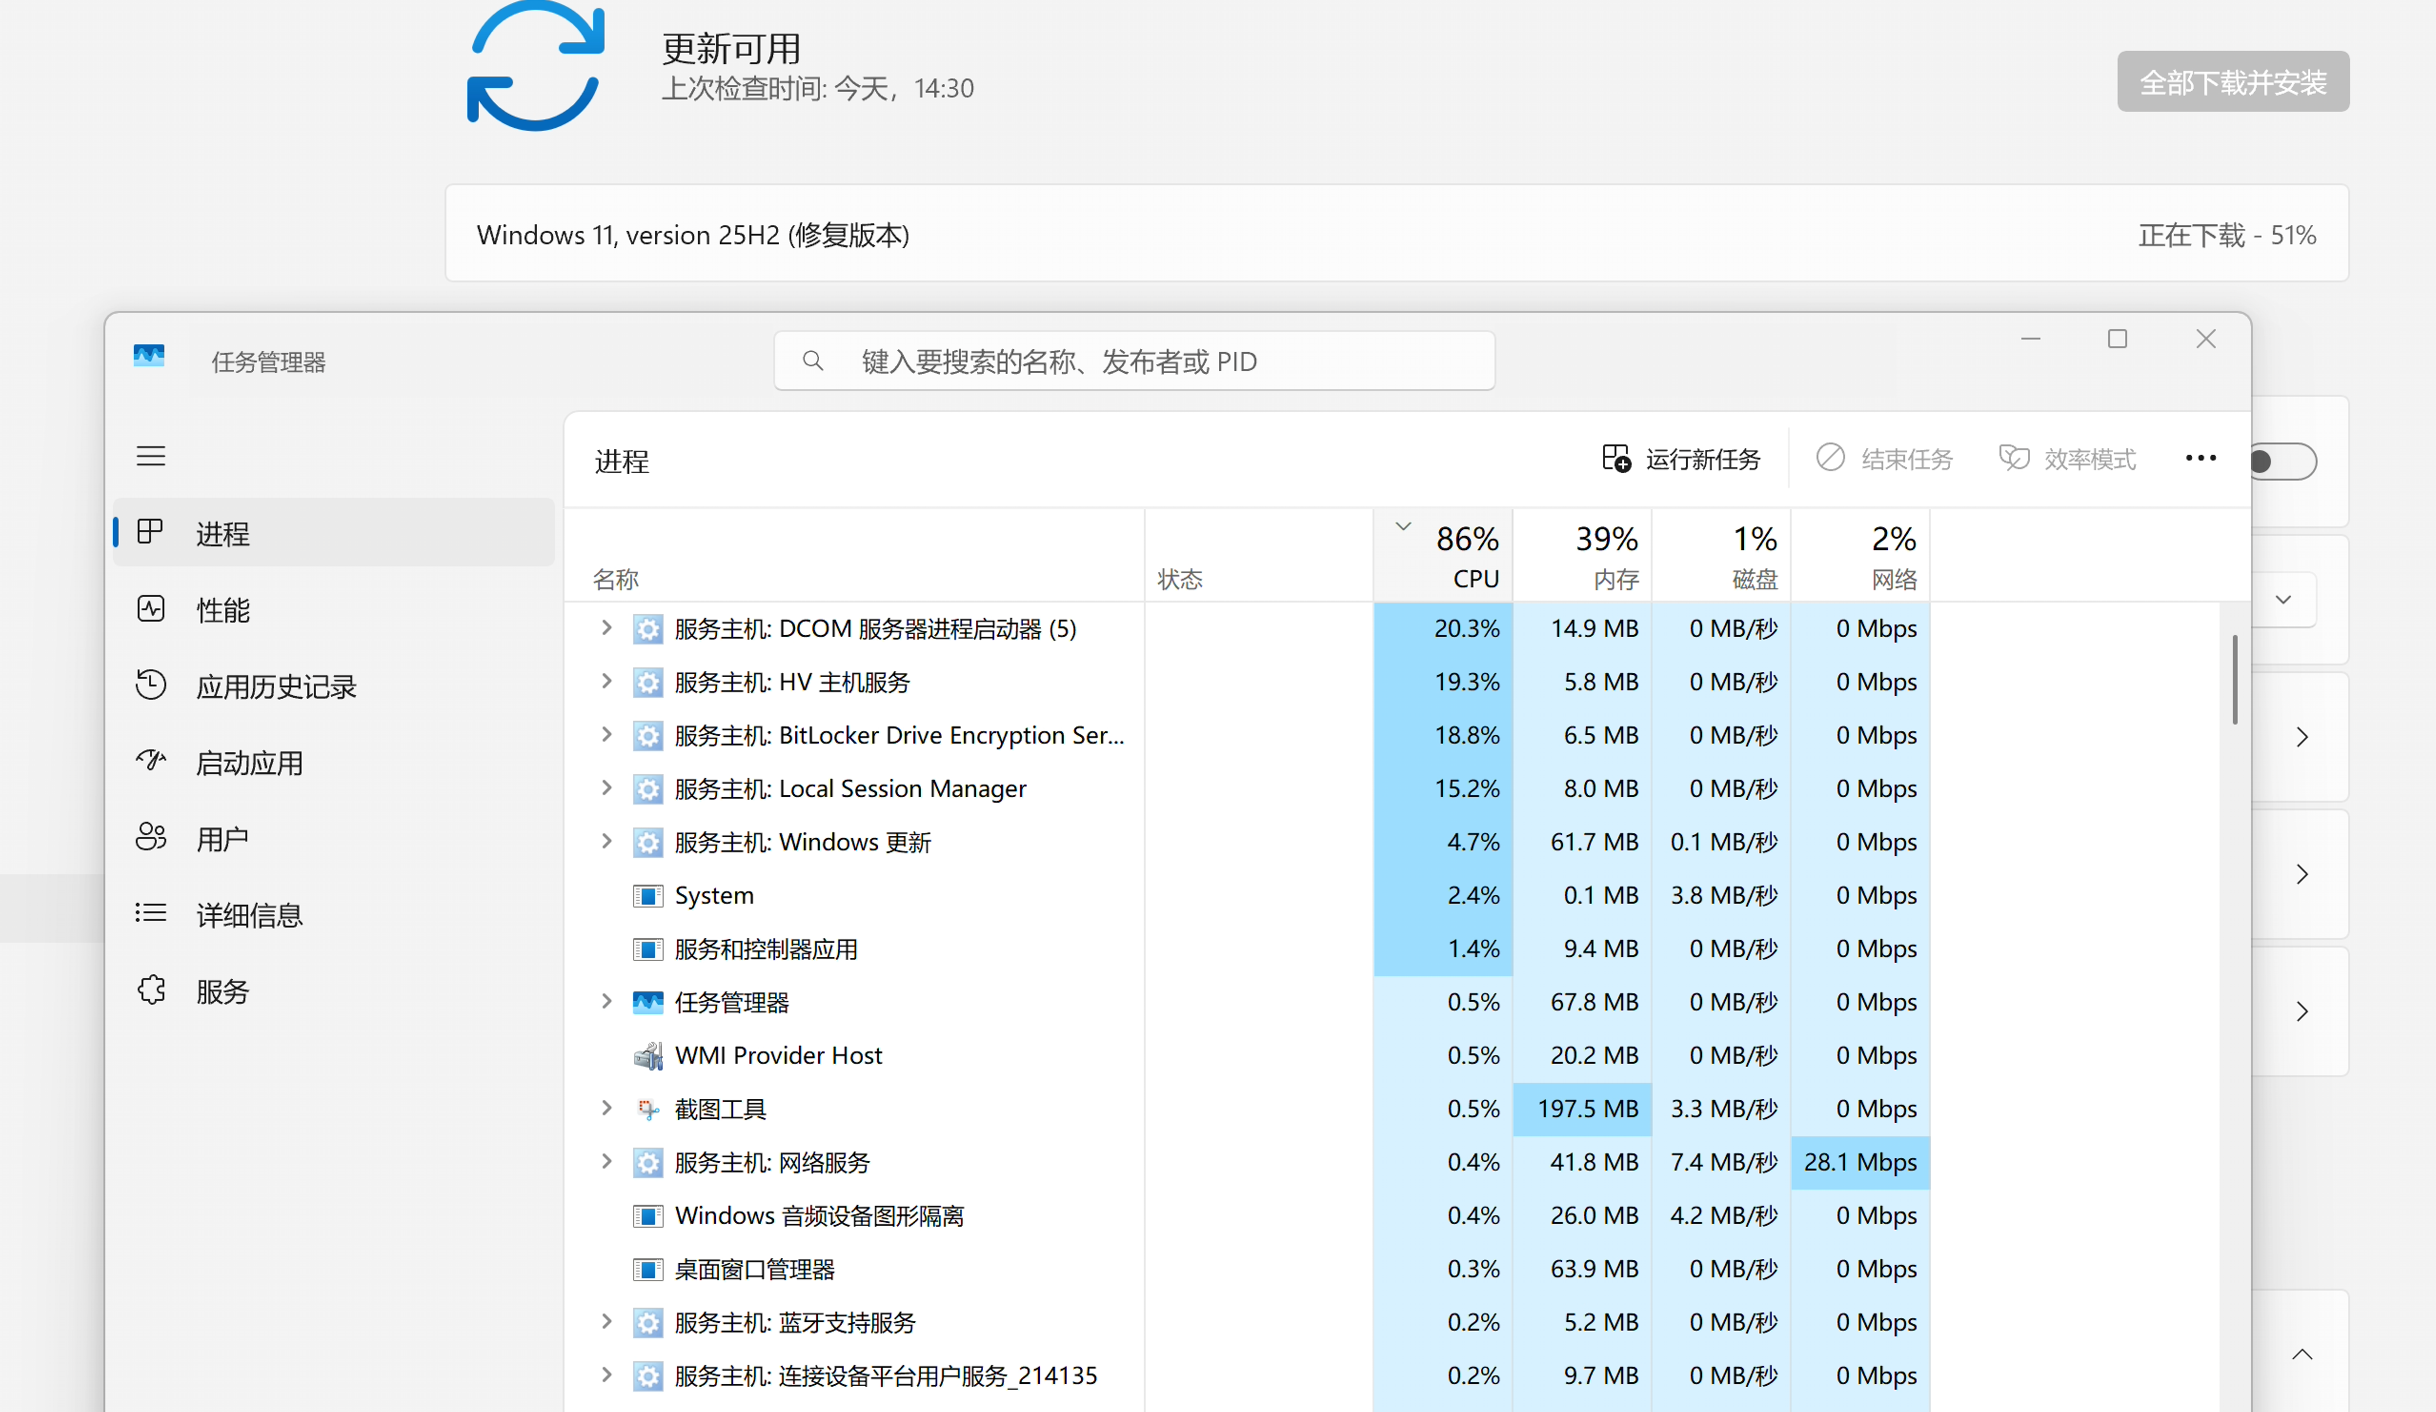Screen dimensions: 2436x1412
Task: Open the three-dot more options menu
Action: tap(2200, 458)
